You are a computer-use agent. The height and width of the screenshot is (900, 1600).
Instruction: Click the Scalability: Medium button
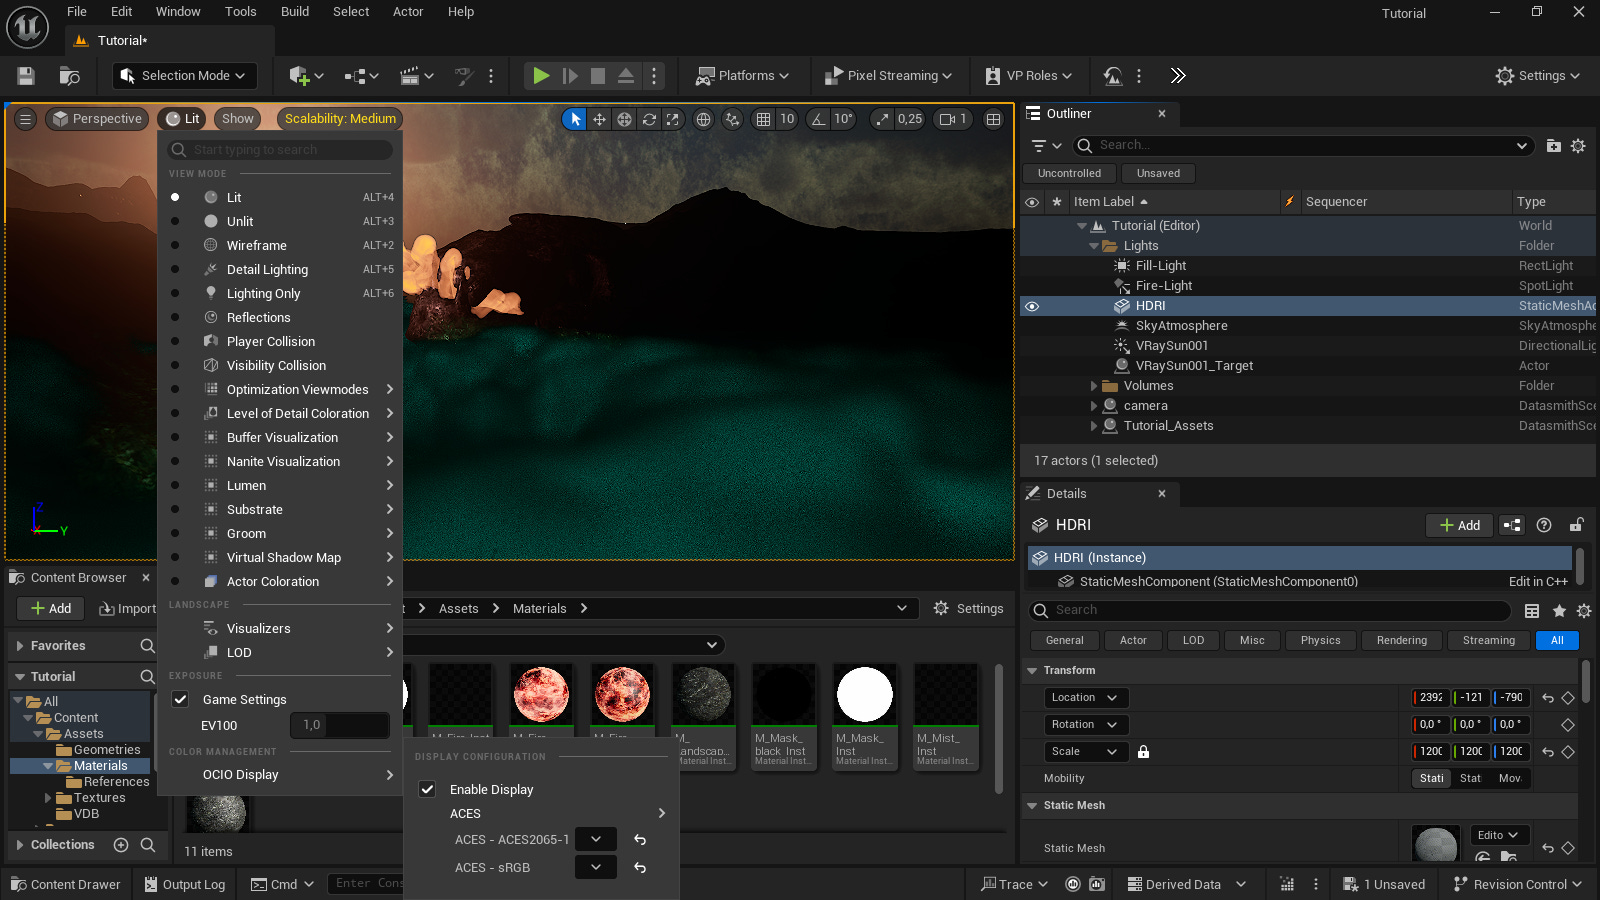pyautogui.click(x=340, y=119)
